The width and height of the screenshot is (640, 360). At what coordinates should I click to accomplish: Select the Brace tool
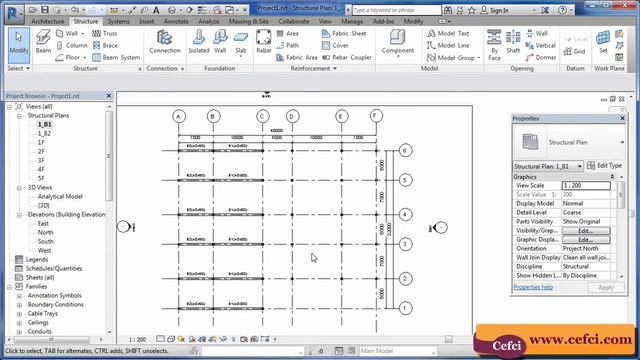click(x=105, y=45)
